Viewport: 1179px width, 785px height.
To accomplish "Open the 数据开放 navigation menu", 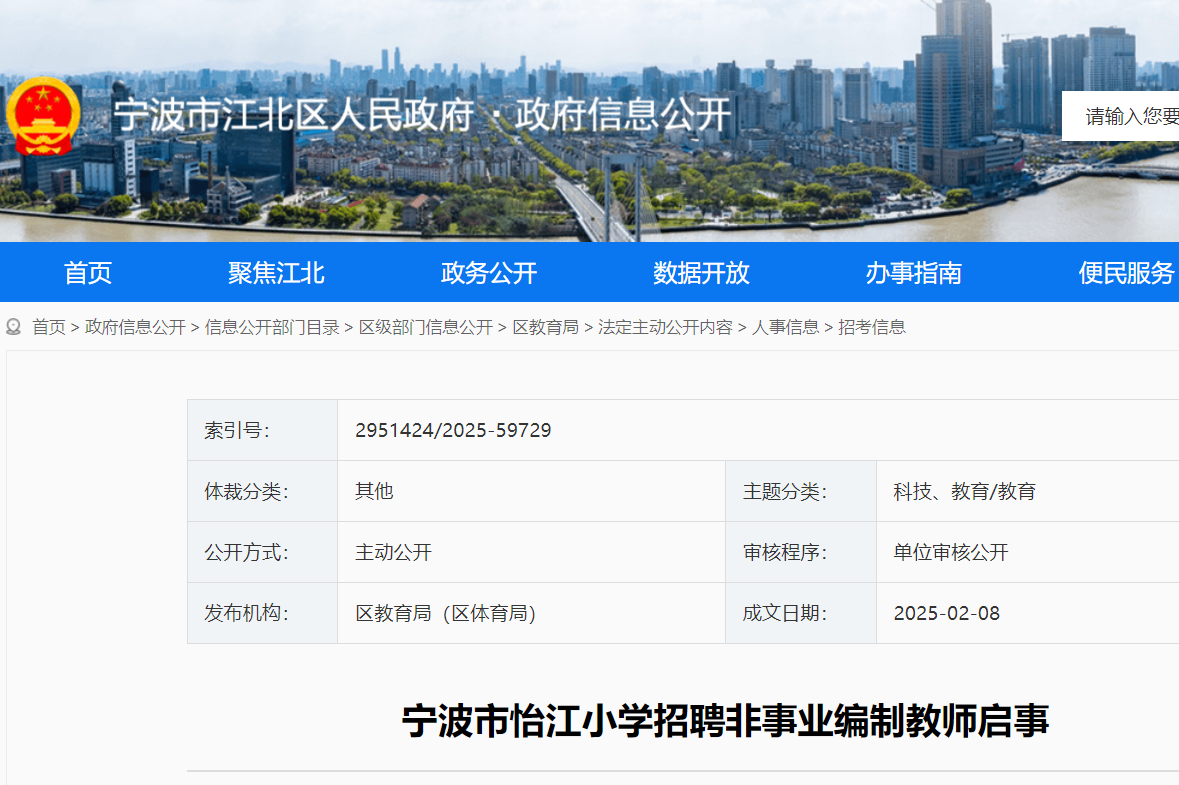I will click(701, 273).
